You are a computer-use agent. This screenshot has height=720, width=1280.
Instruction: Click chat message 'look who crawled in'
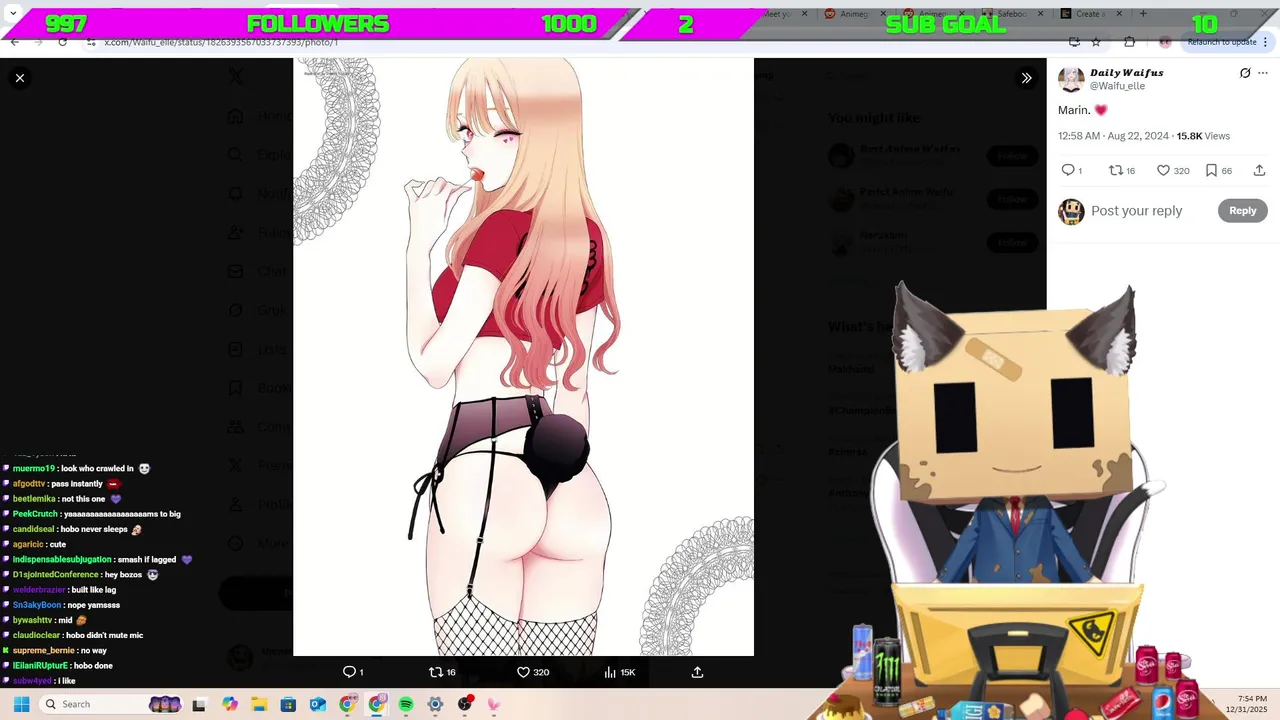[x=98, y=468]
